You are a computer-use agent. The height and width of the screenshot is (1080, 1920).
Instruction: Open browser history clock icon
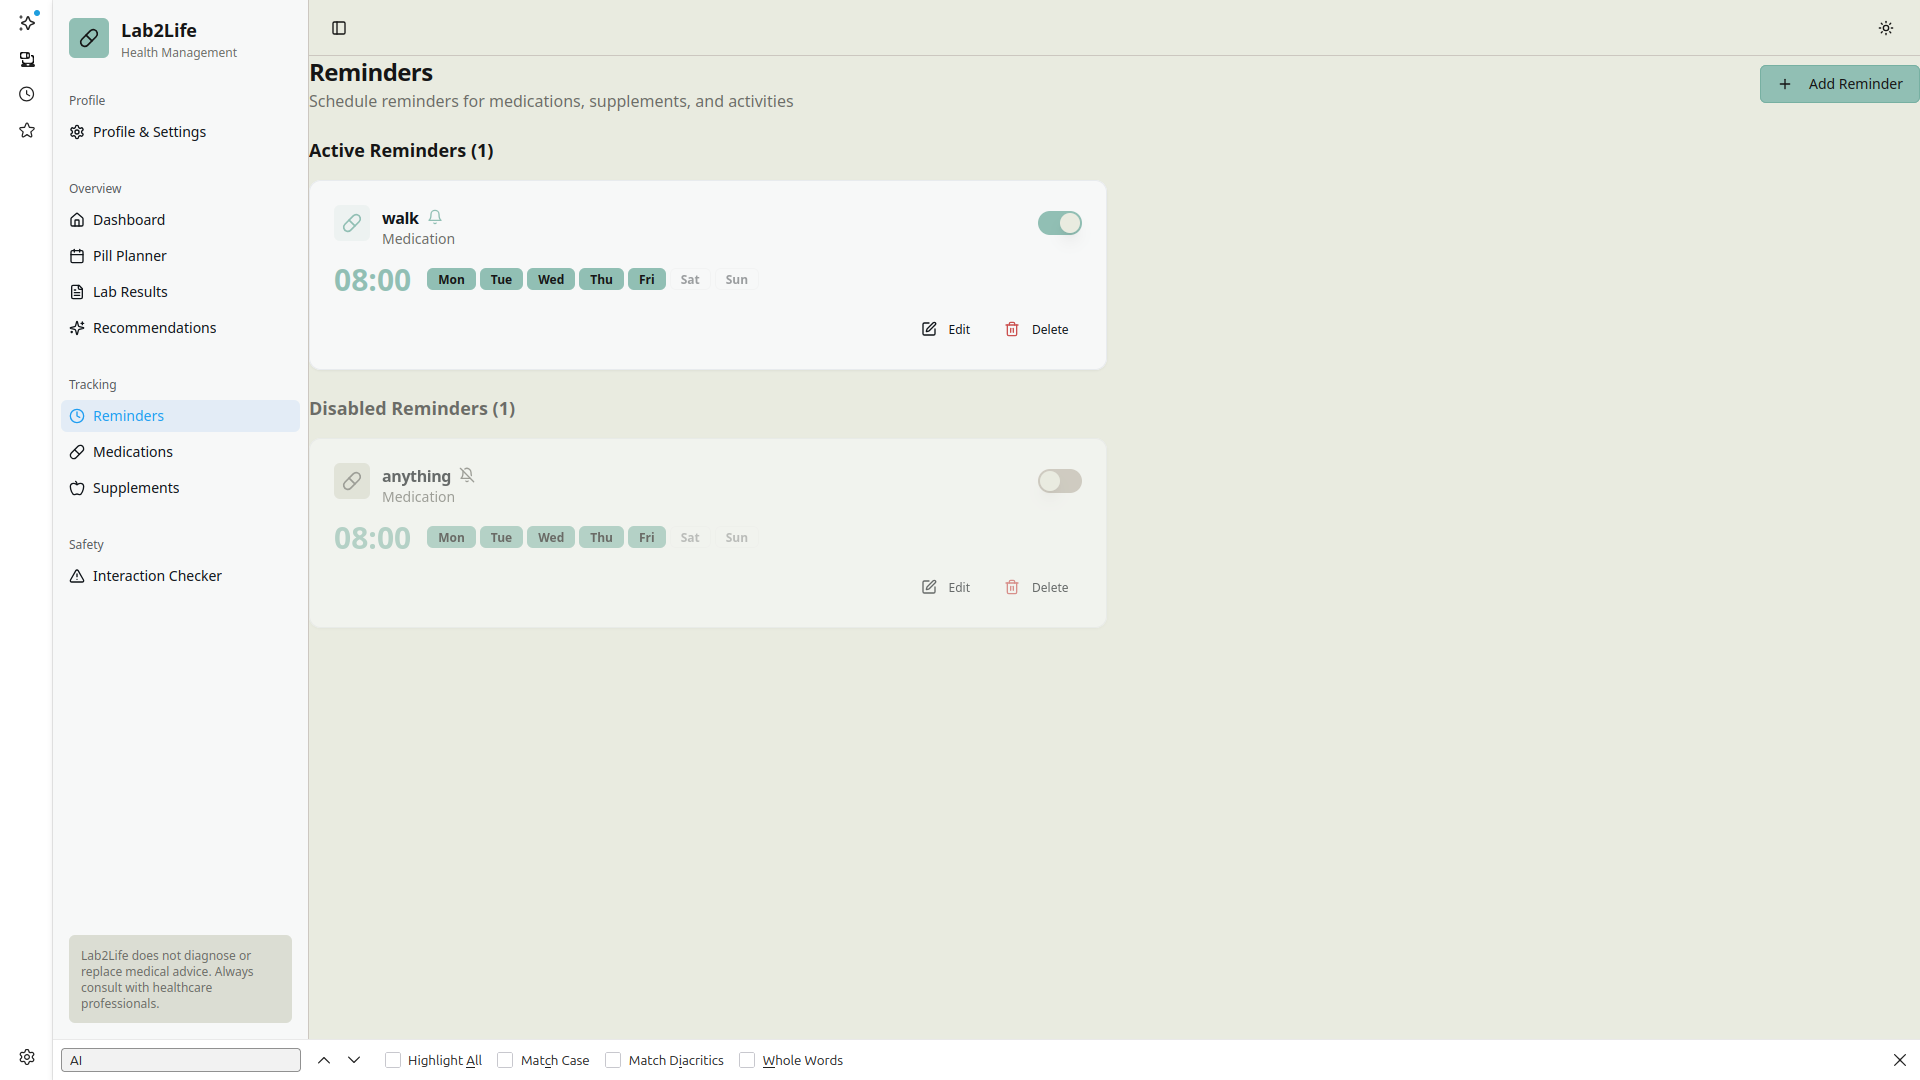27,94
